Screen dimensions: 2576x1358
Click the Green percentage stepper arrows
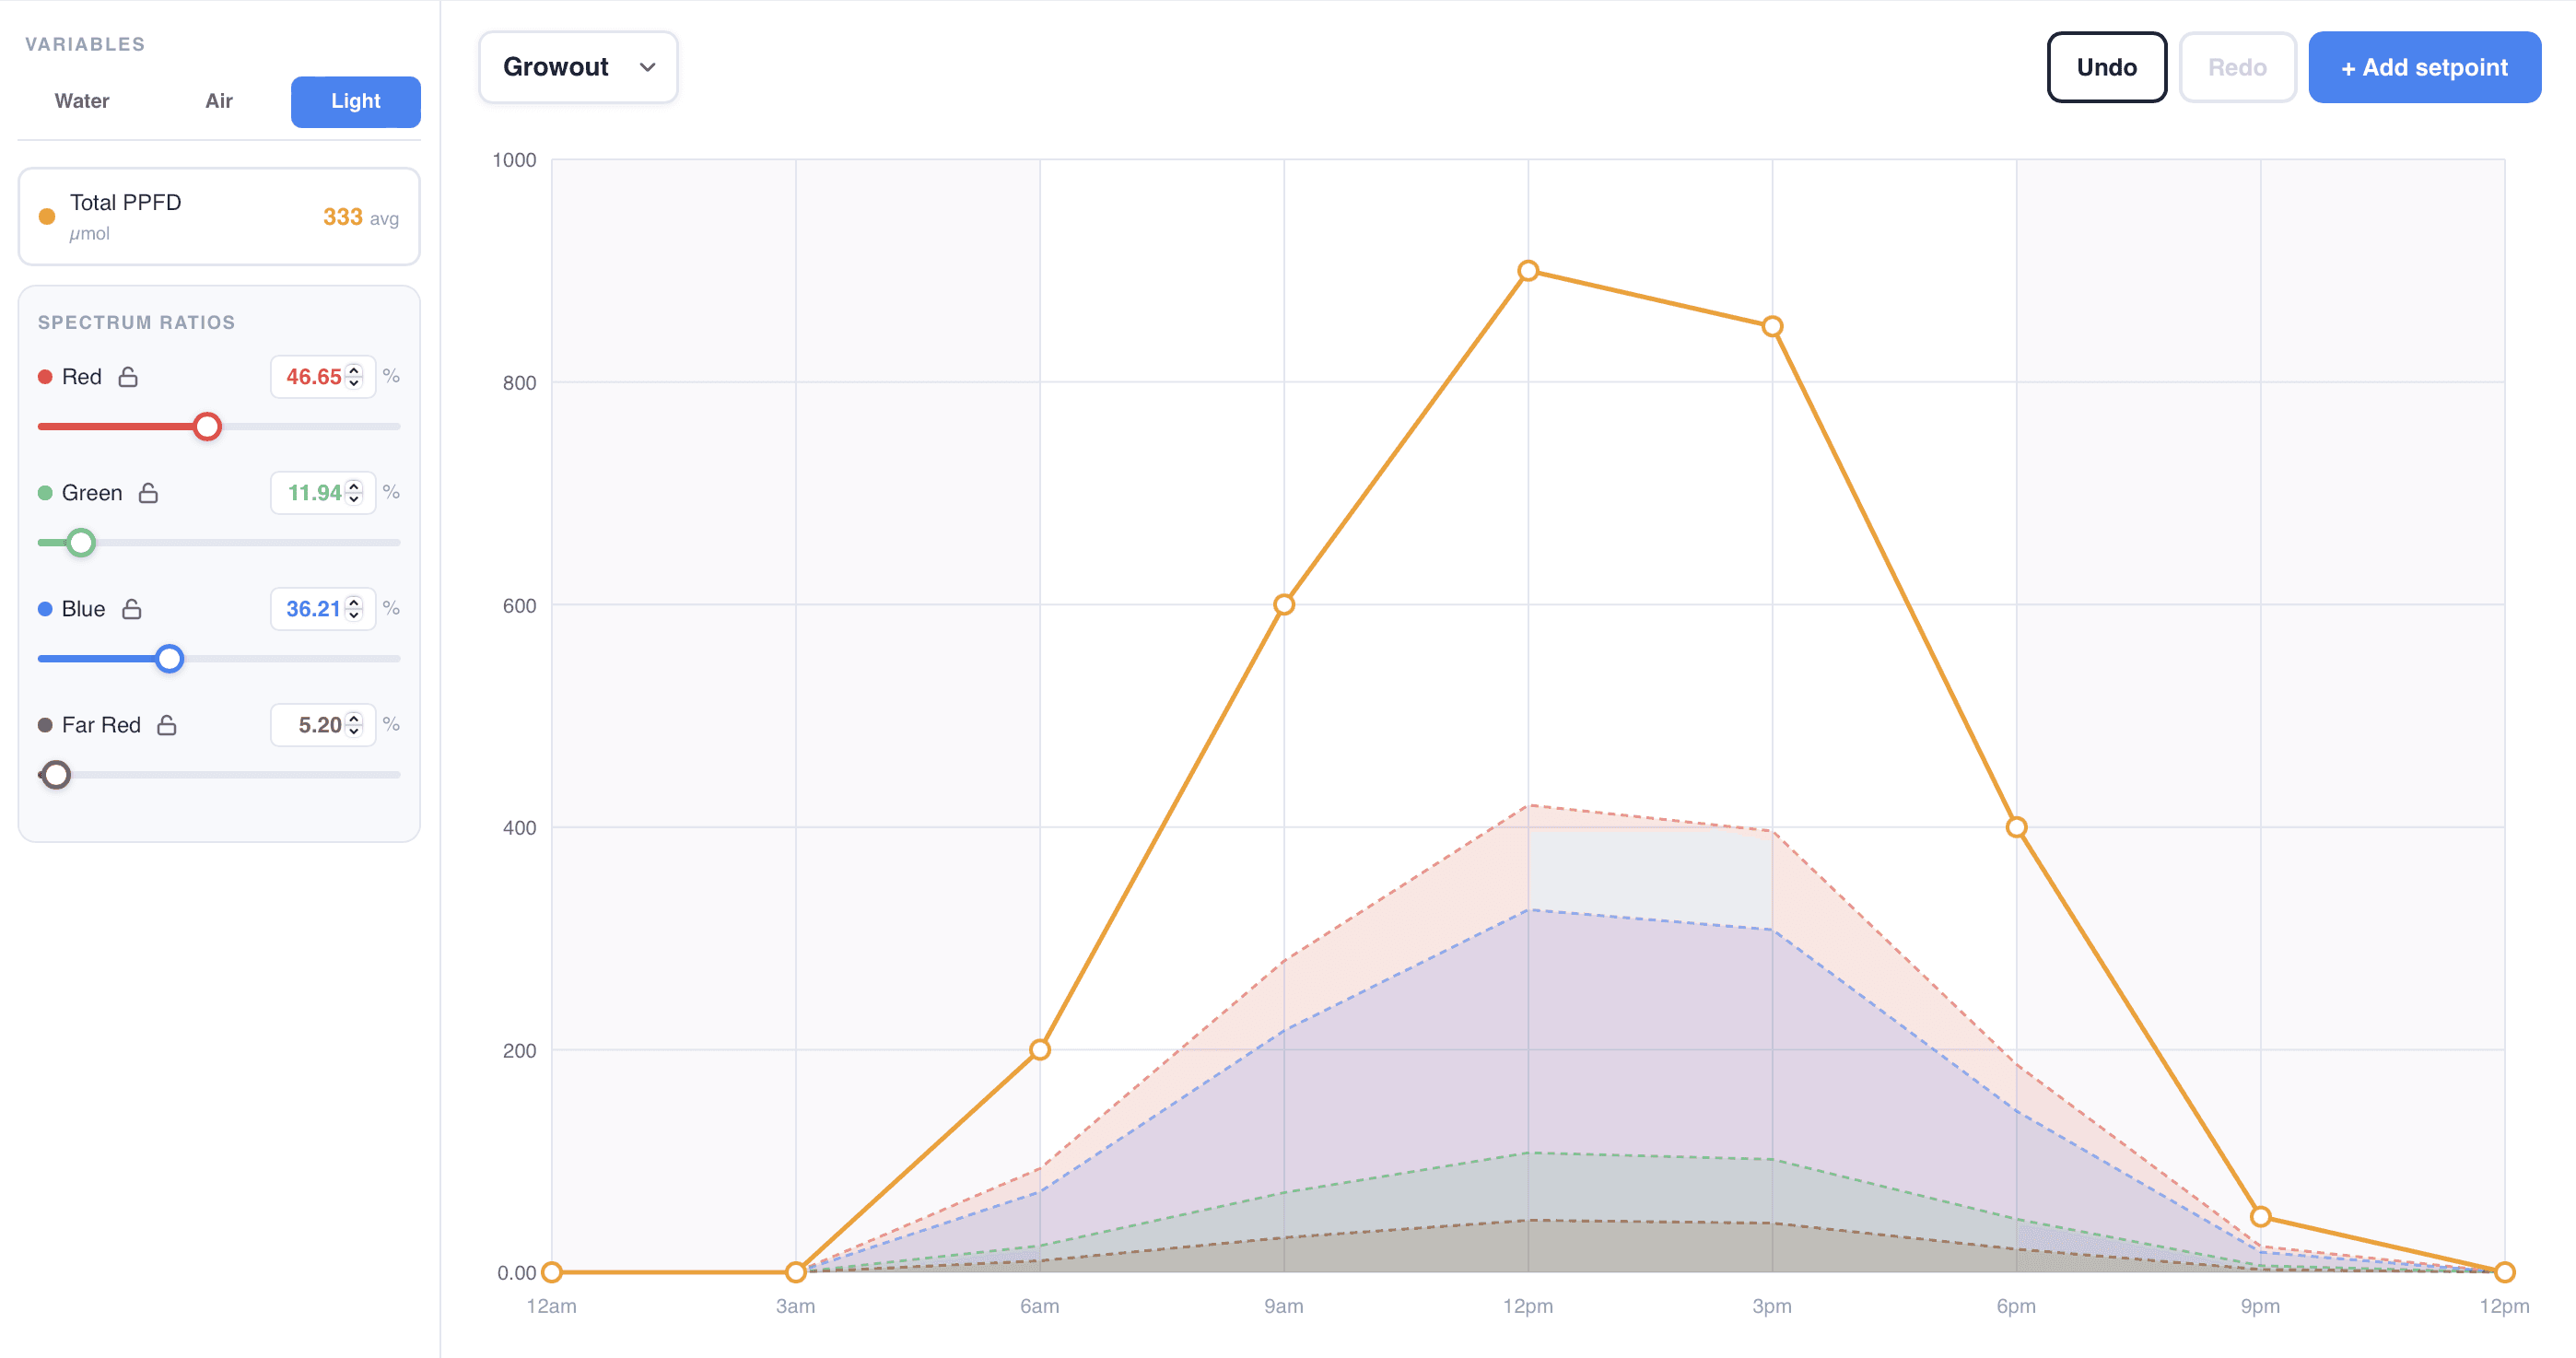[x=354, y=493]
